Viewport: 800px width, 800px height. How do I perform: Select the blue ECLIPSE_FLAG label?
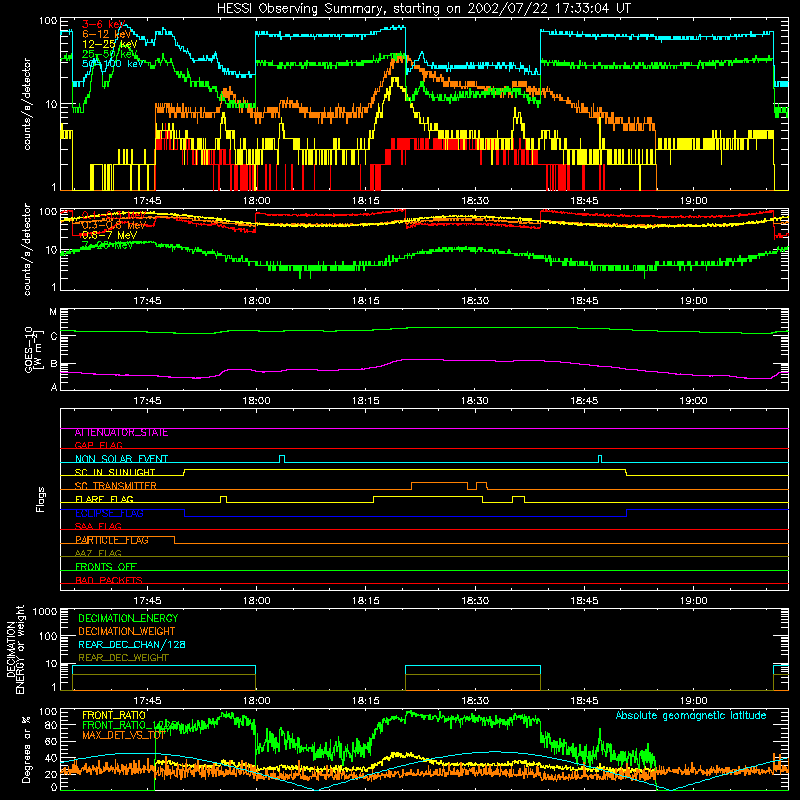point(109,513)
